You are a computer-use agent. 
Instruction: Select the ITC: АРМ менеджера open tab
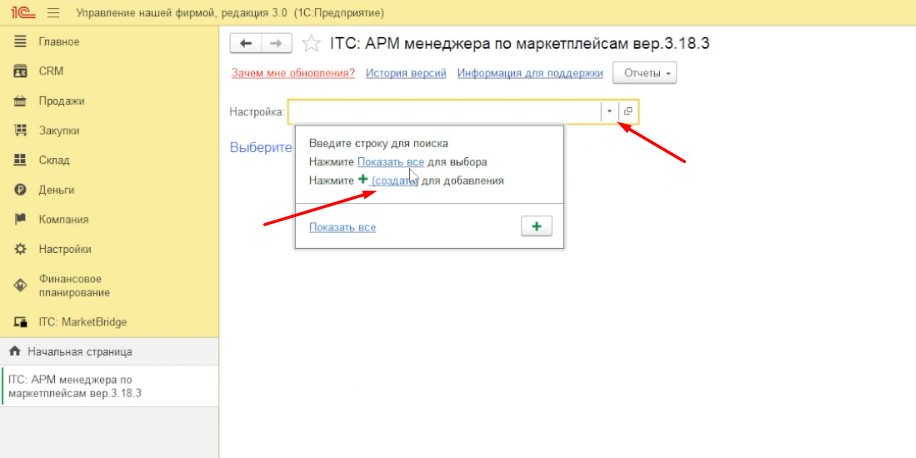click(x=109, y=386)
